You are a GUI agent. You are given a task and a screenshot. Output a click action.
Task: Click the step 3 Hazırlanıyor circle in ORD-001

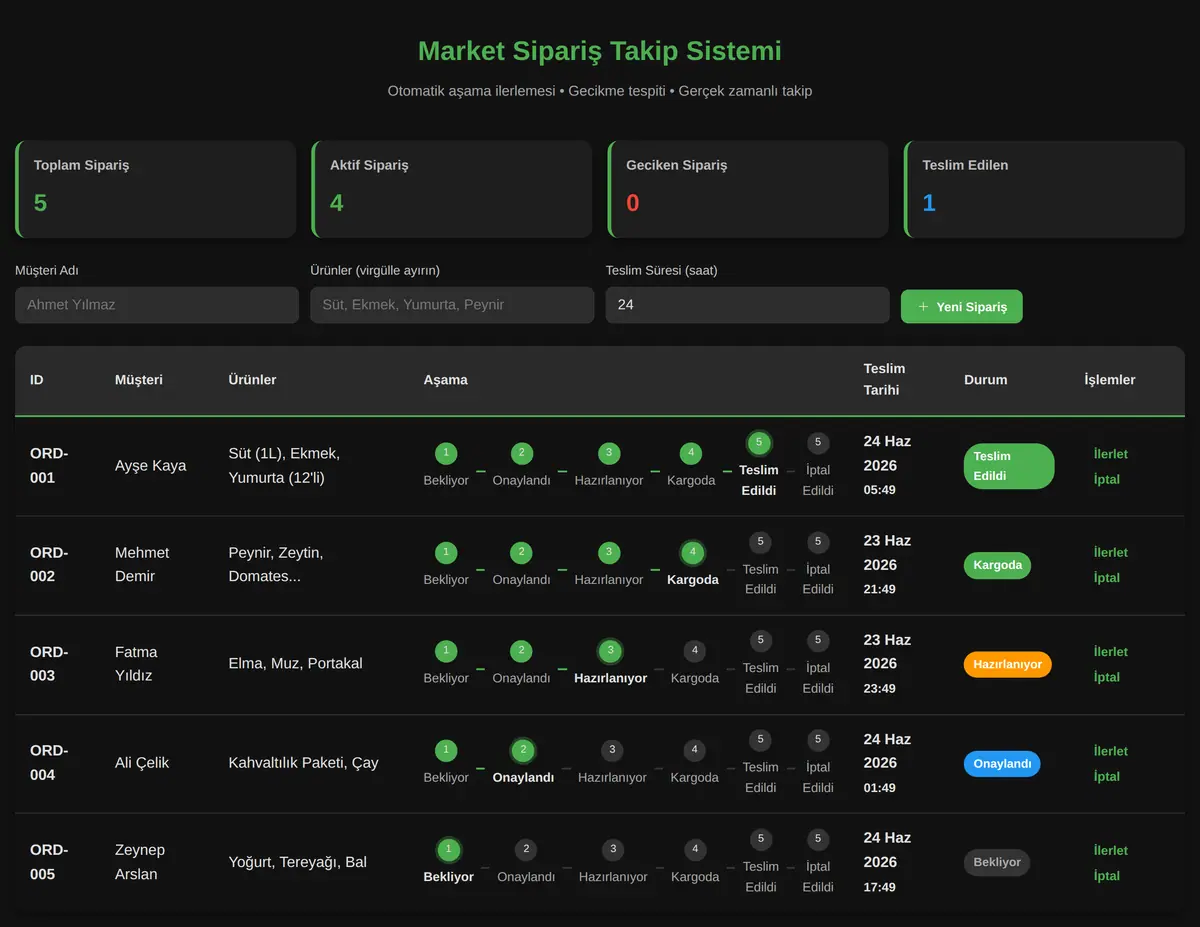point(609,453)
